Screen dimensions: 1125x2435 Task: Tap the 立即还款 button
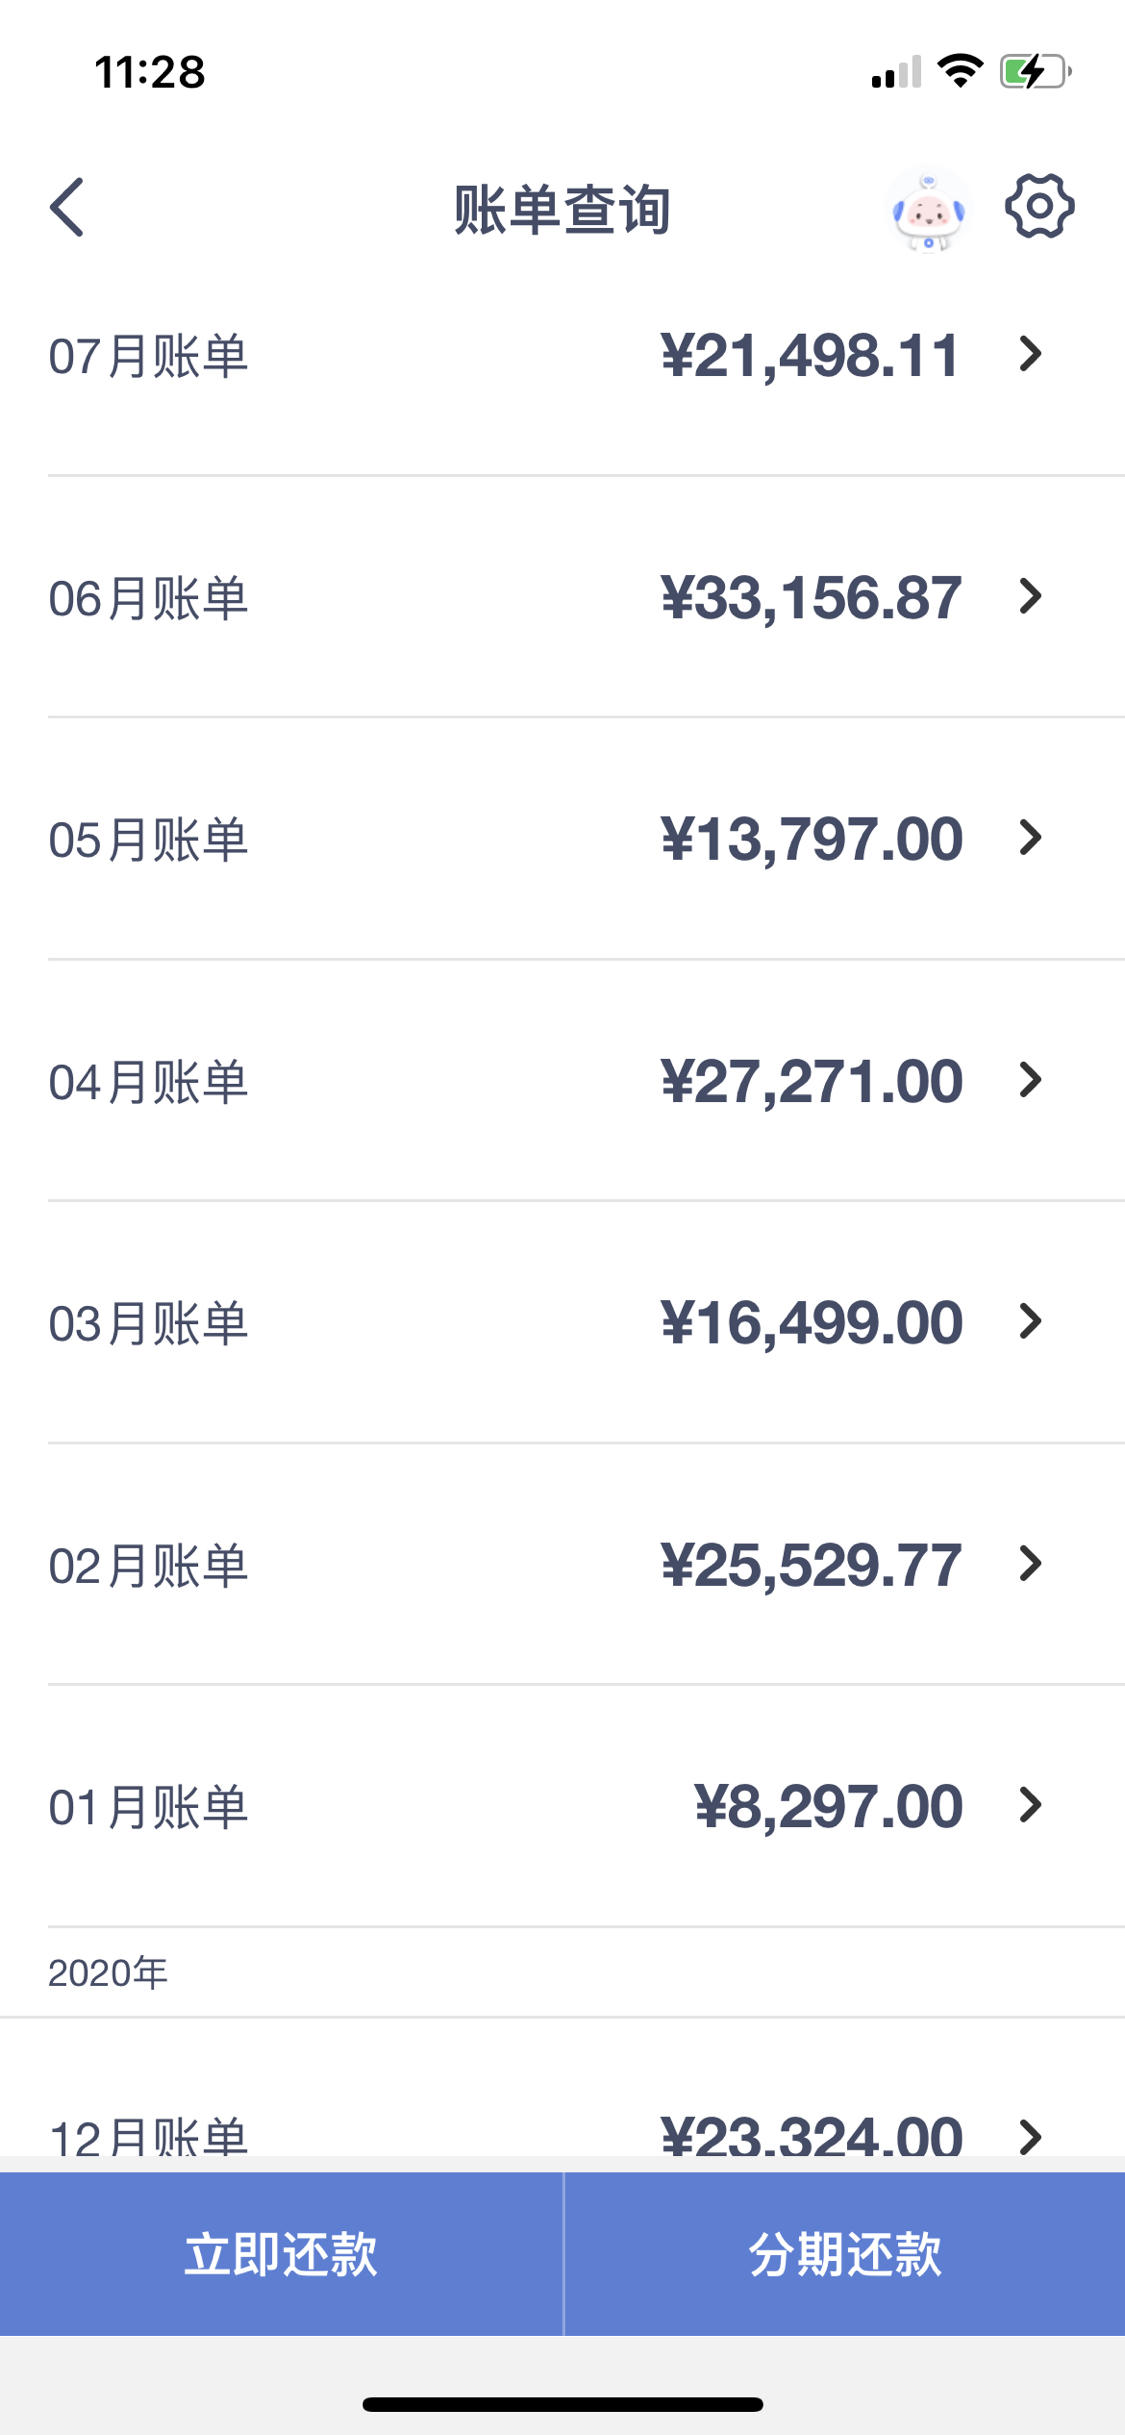(x=281, y=2254)
